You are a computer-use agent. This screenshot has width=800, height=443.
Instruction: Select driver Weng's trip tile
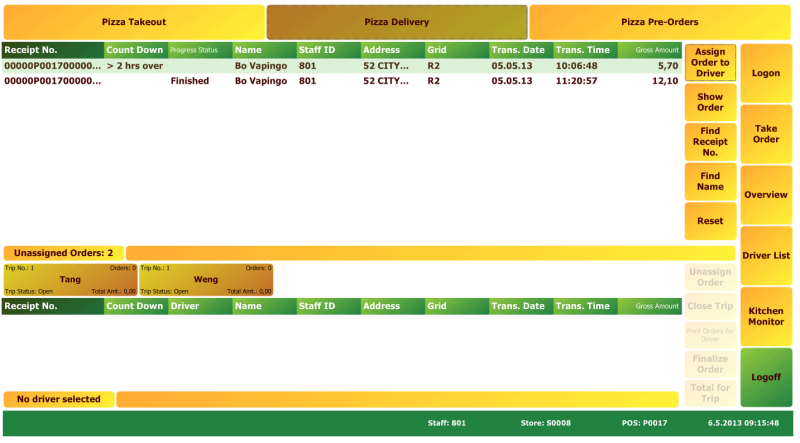point(206,280)
